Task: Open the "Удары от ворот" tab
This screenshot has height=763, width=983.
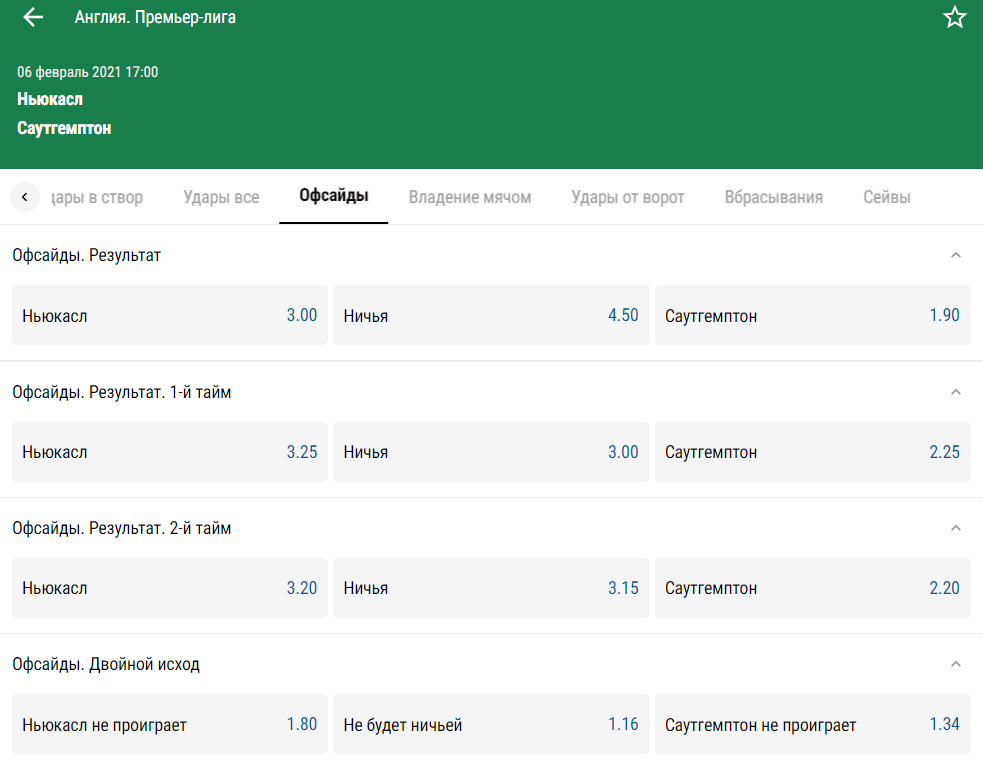Action: click(628, 197)
